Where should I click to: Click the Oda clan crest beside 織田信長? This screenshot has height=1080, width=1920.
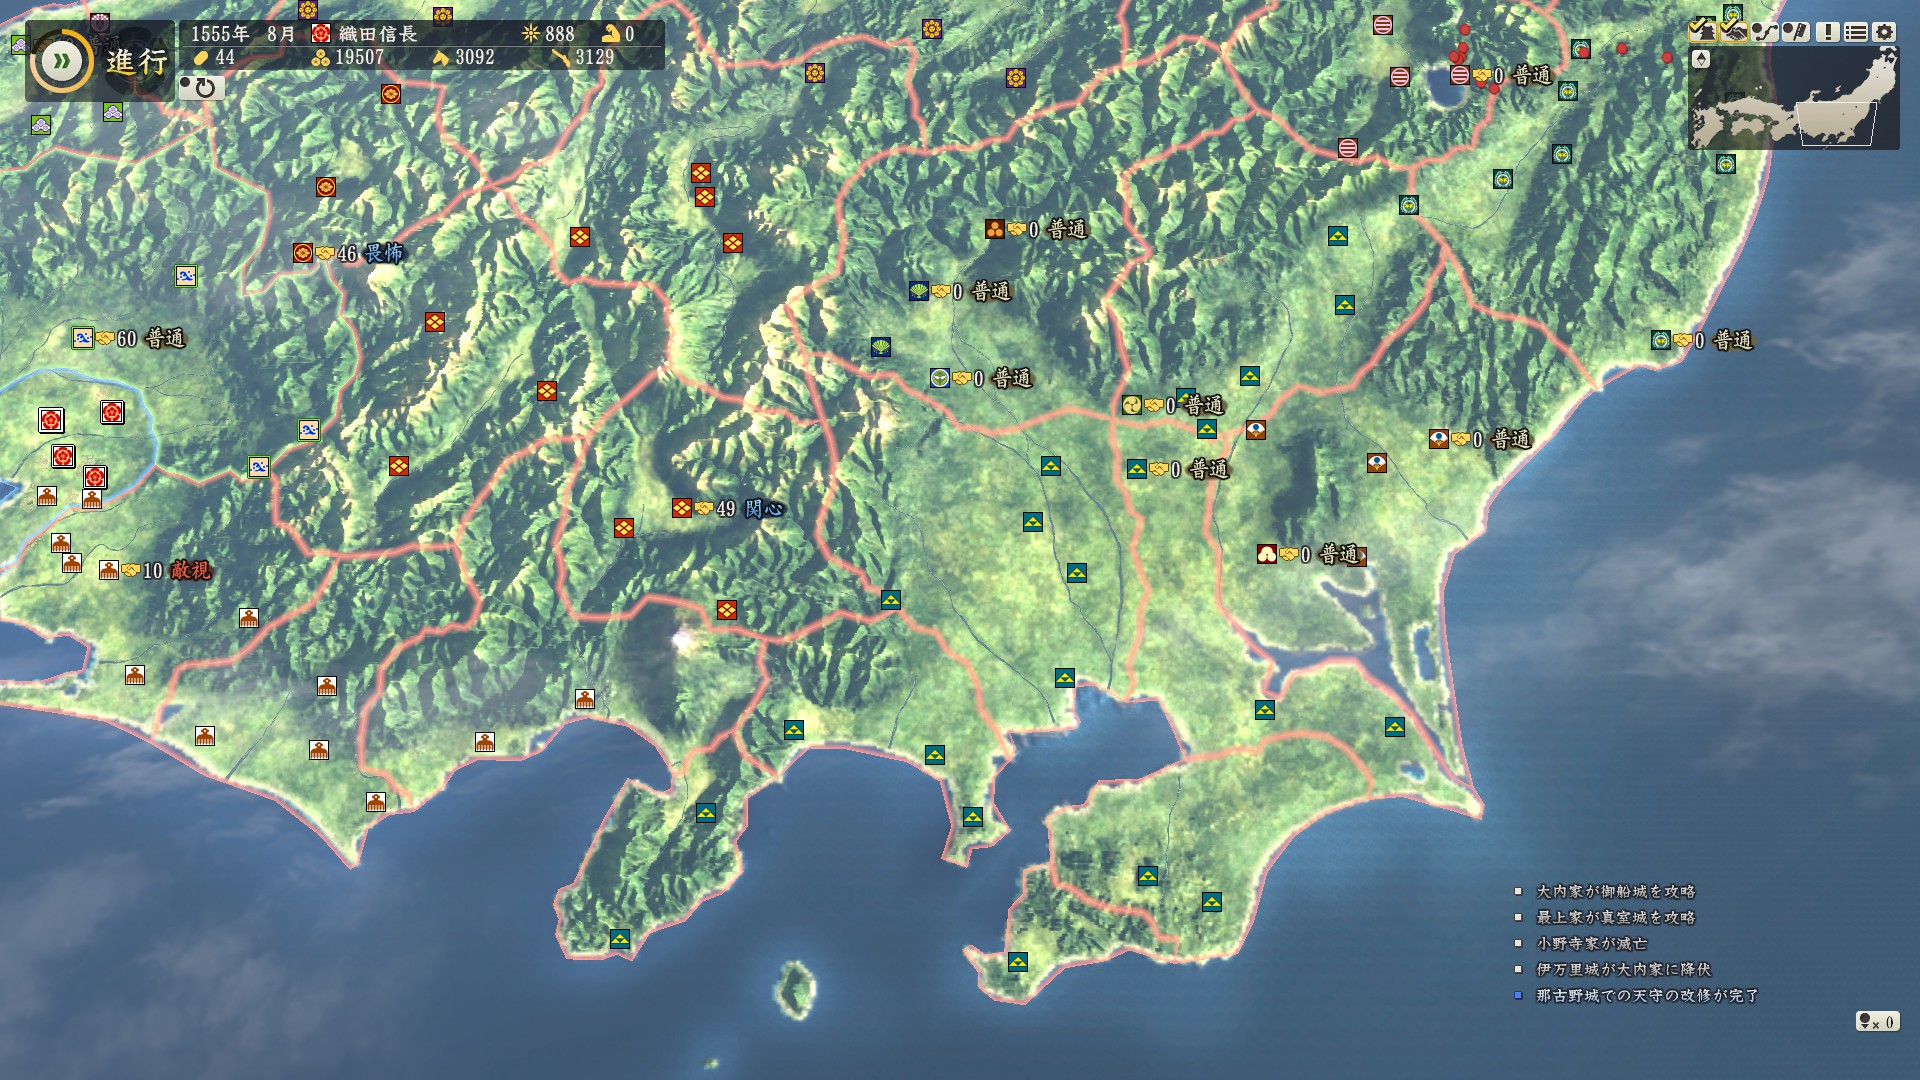(321, 33)
